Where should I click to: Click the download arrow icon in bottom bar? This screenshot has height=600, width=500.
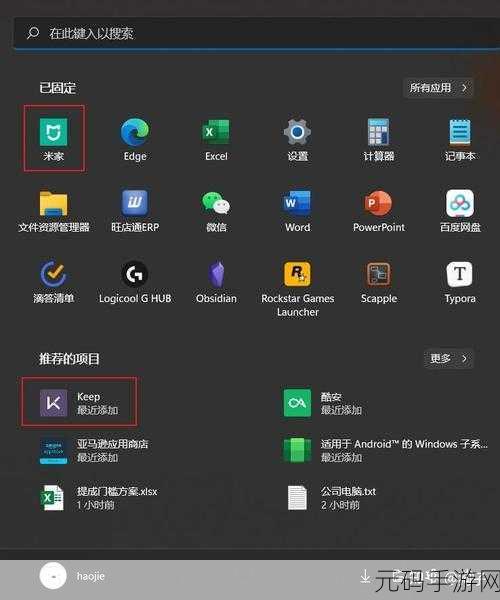point(365,576)
